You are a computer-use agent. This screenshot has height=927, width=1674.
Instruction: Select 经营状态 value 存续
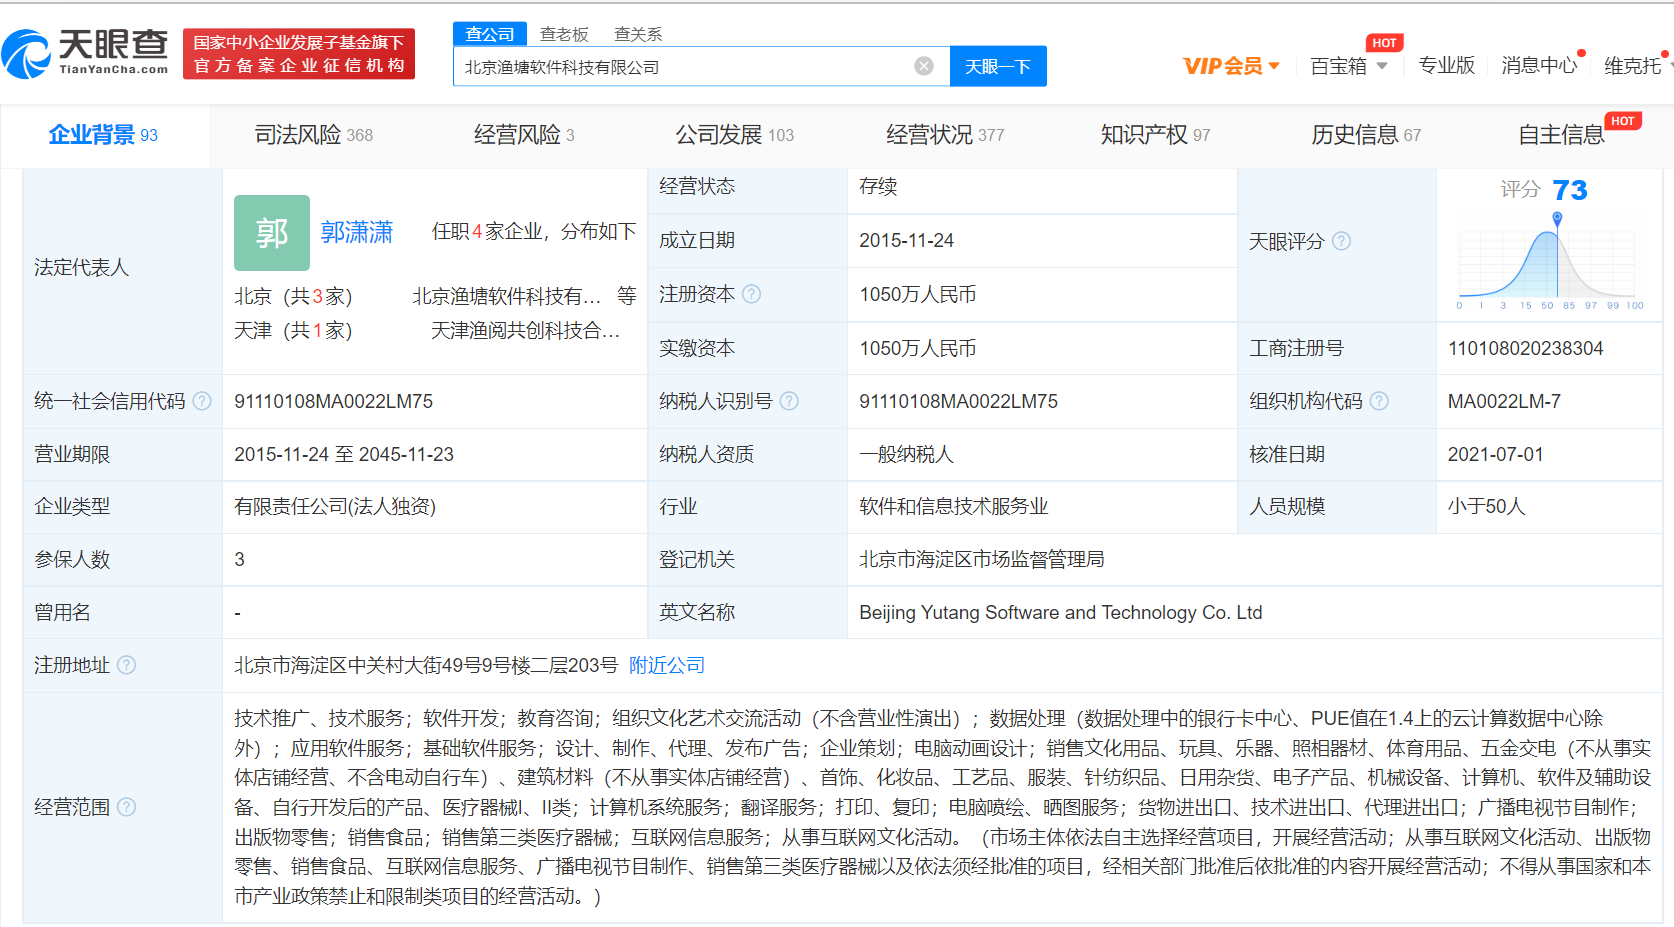[x=878, y=186]
